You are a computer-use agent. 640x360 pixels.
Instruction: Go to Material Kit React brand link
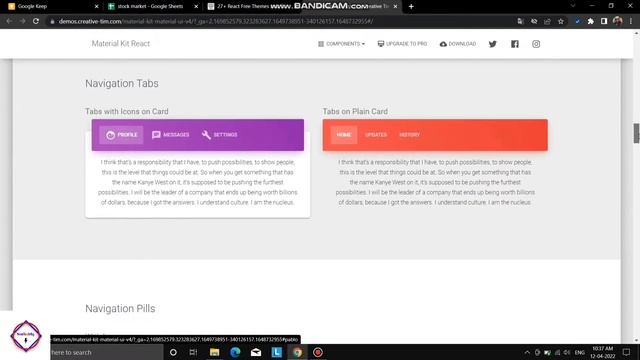click(121, 44)
